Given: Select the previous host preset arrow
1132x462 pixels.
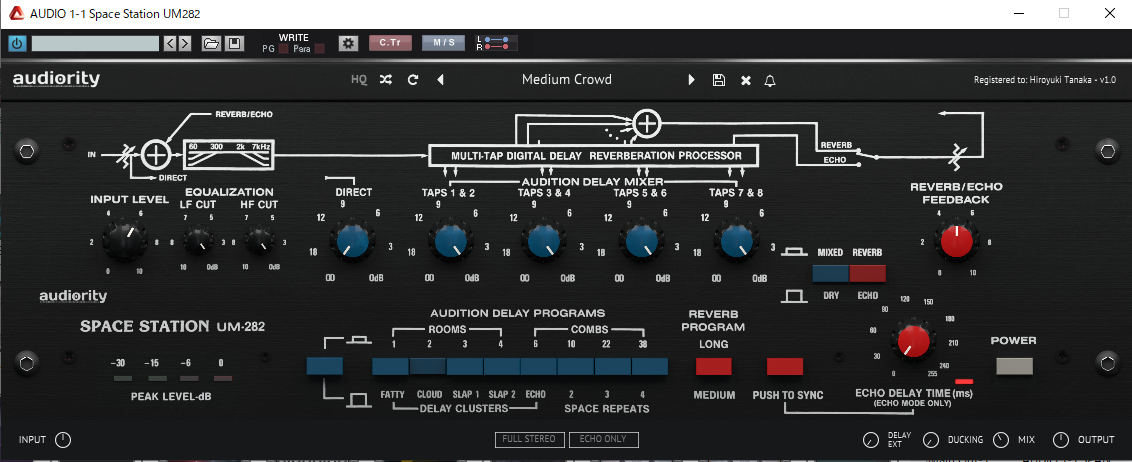Looking at the screenshot, I should click(x=170, y=43).
